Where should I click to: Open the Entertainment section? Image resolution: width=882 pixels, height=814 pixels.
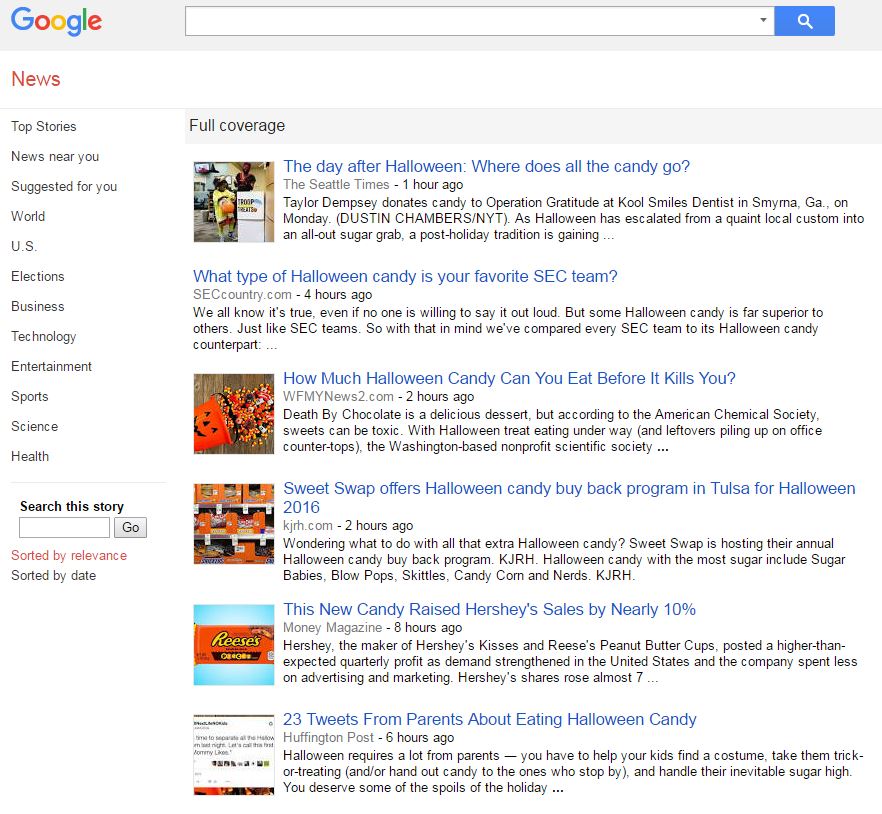click(51, 366)
